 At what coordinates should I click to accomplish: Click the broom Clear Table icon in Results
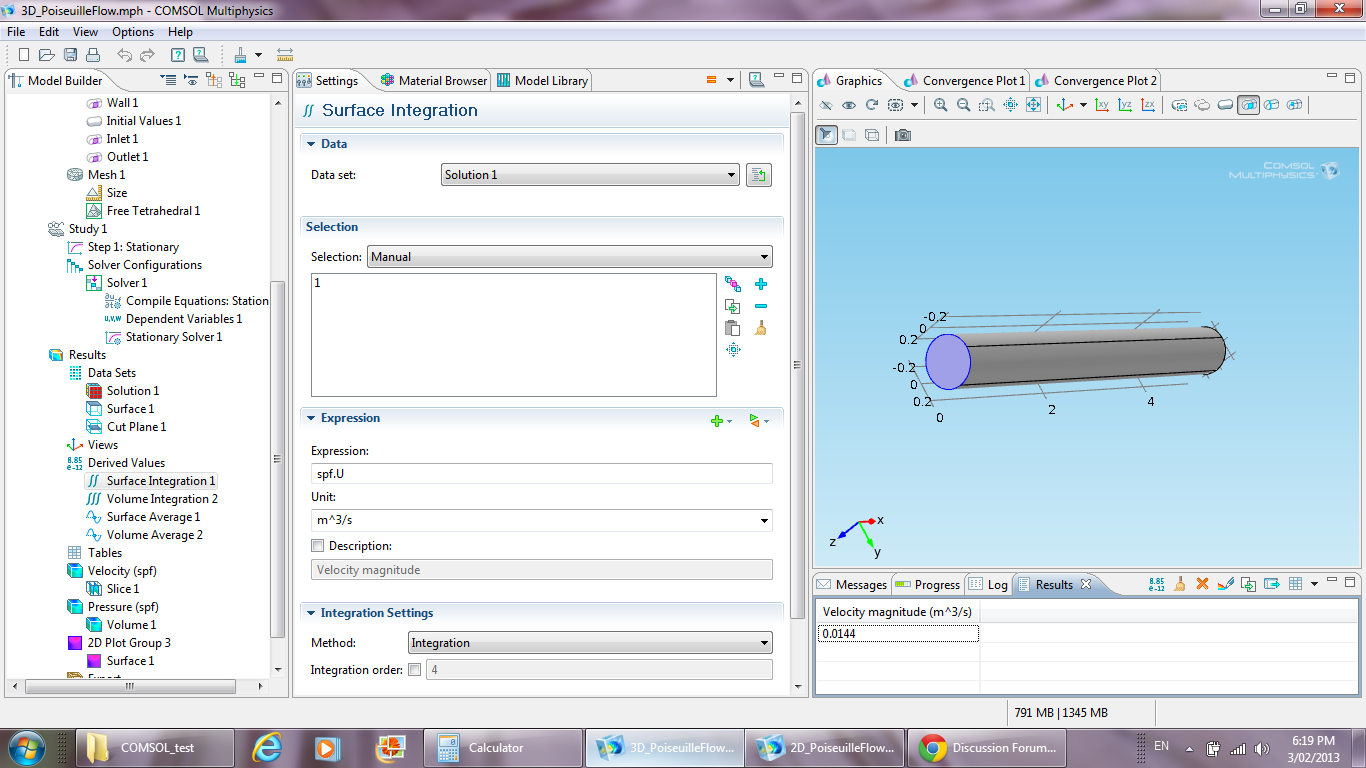[x=1180, y=584]
